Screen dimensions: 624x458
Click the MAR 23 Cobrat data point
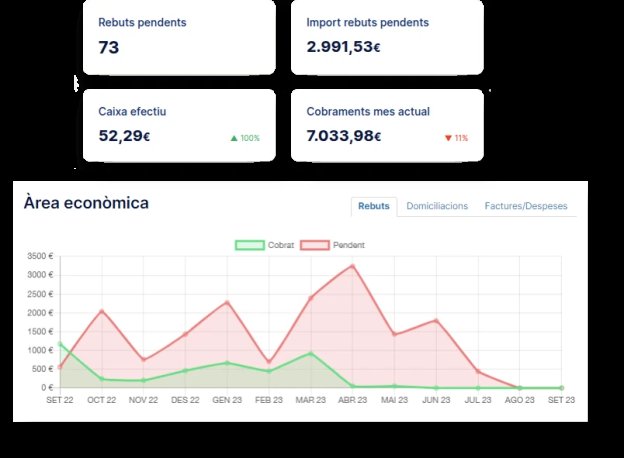click(x=311, y=353)
